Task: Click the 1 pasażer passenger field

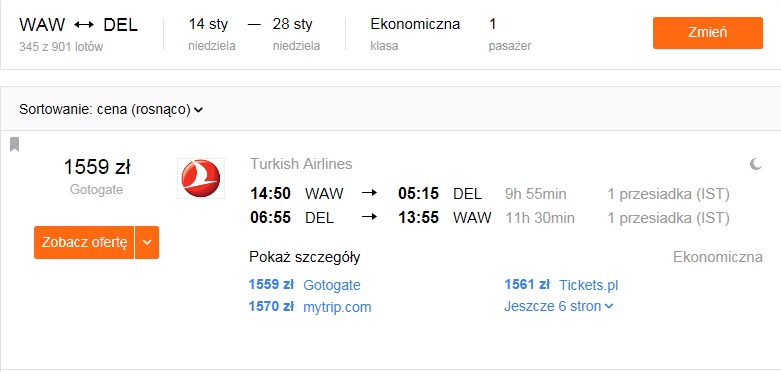Action: (510, 34)
